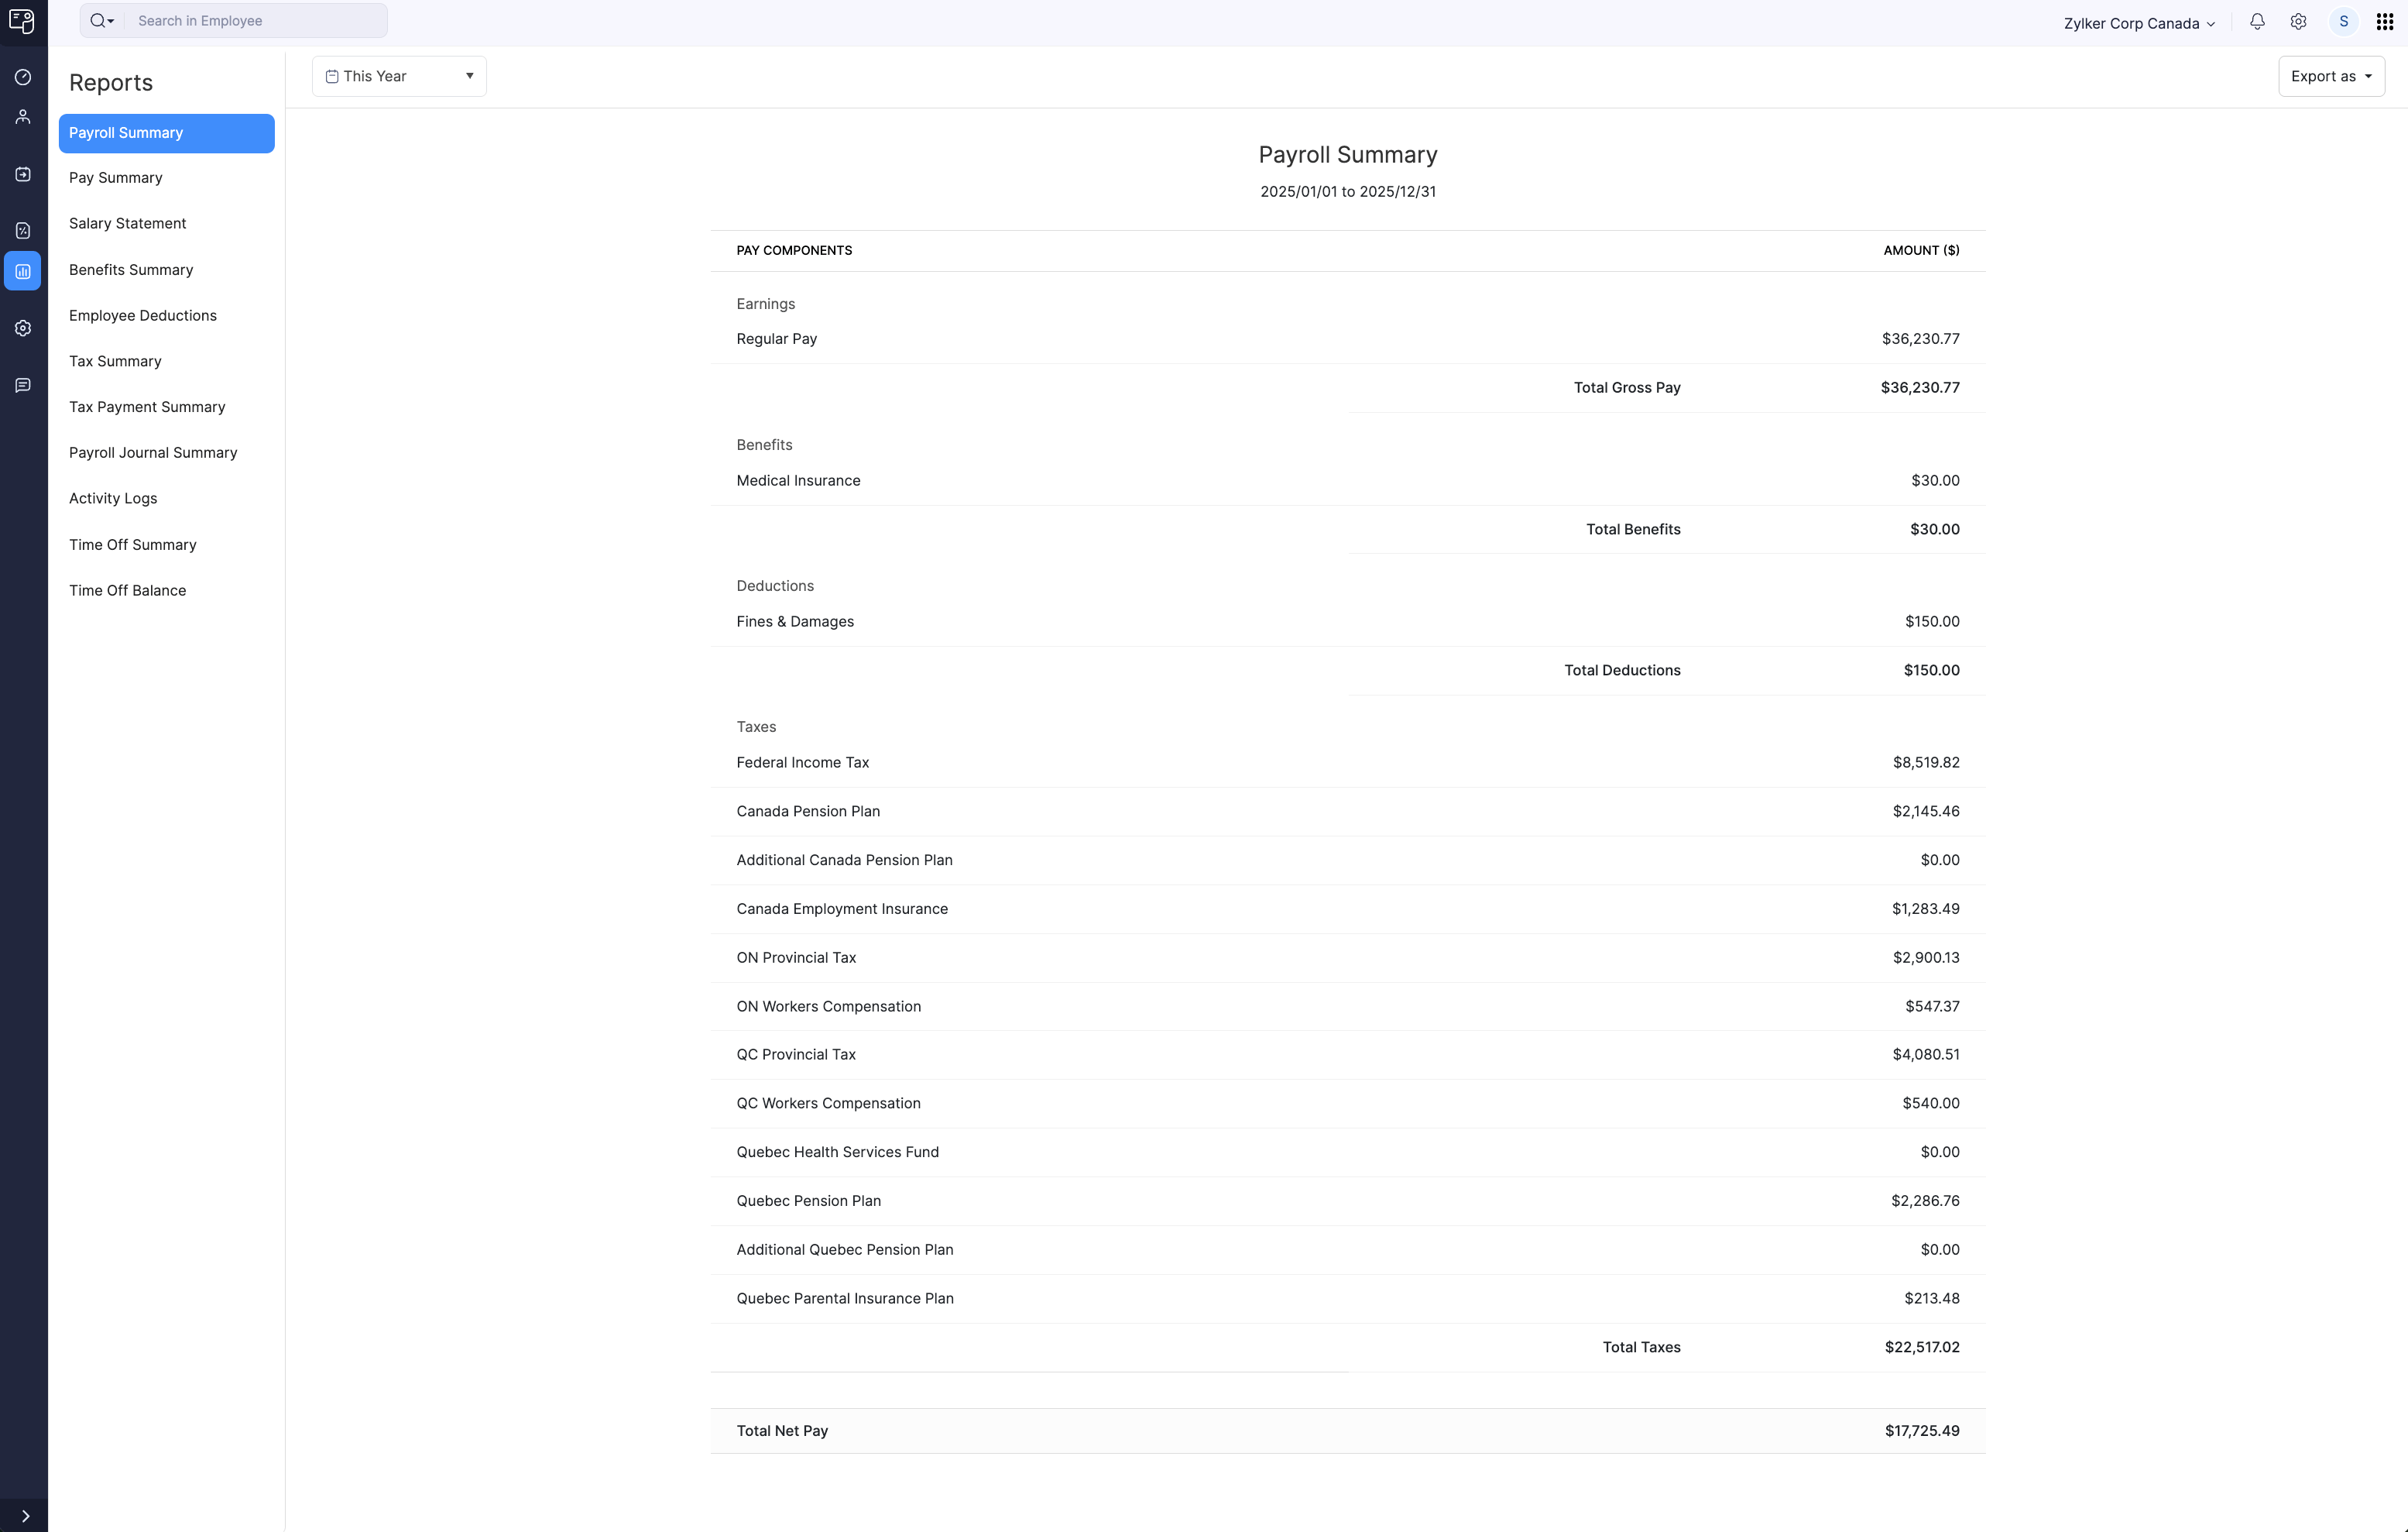Open the profile avatar labeled S

[2343, 21]
